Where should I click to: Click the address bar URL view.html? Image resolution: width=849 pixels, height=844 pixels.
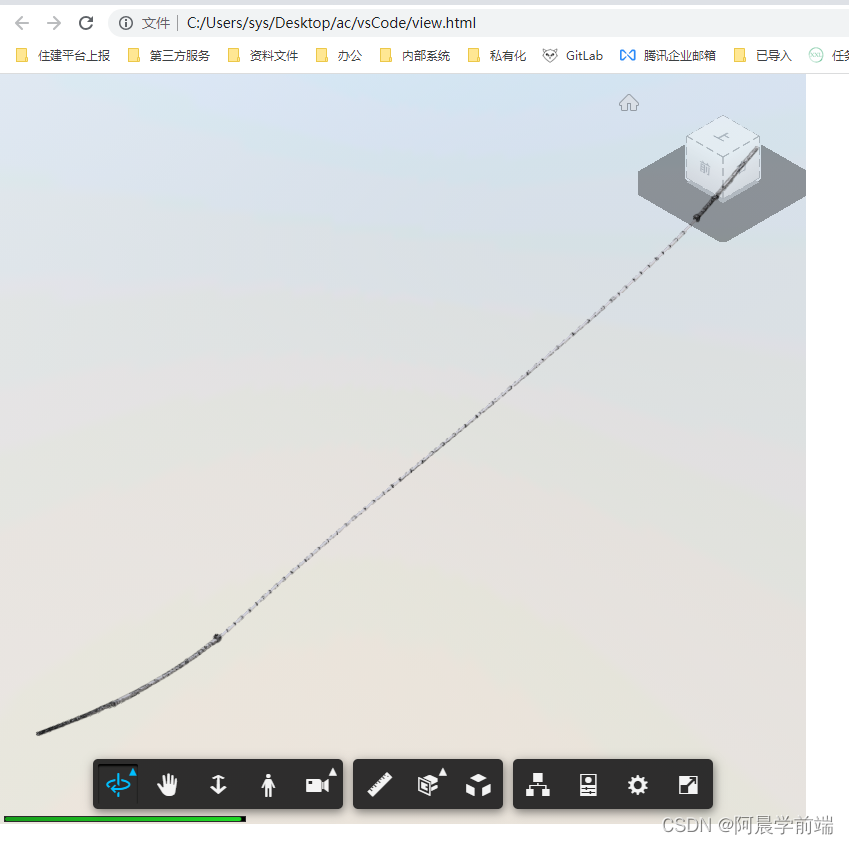click(331, 23)
